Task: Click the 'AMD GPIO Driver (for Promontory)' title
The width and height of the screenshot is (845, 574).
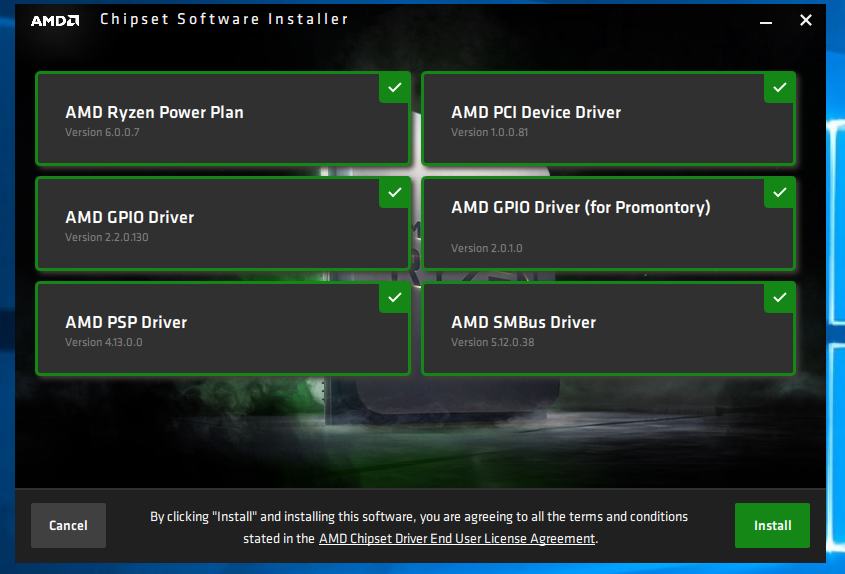Action: tap(581, 208)
